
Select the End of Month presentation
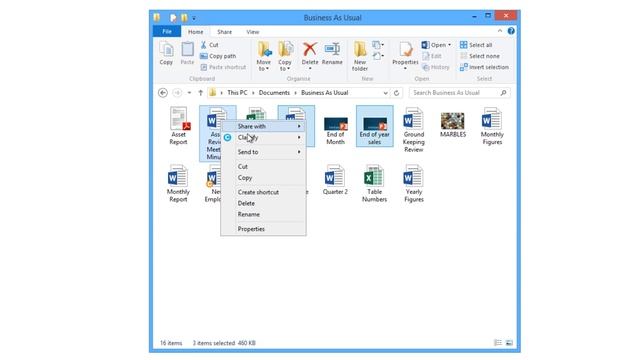click(336, 130)
